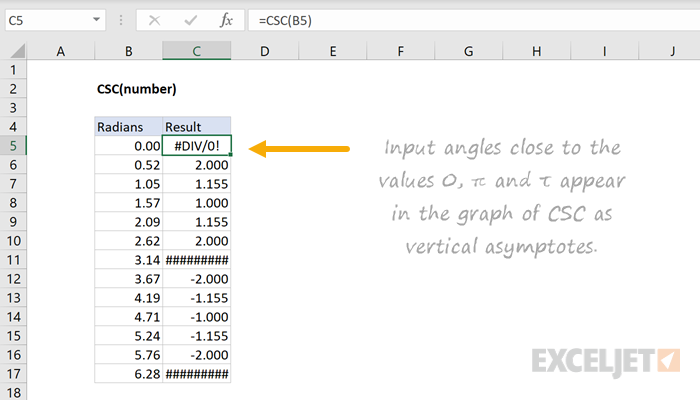This screenshot has width=700, height=400.
Task: Select row 2 header
Action: coord(13,89)
